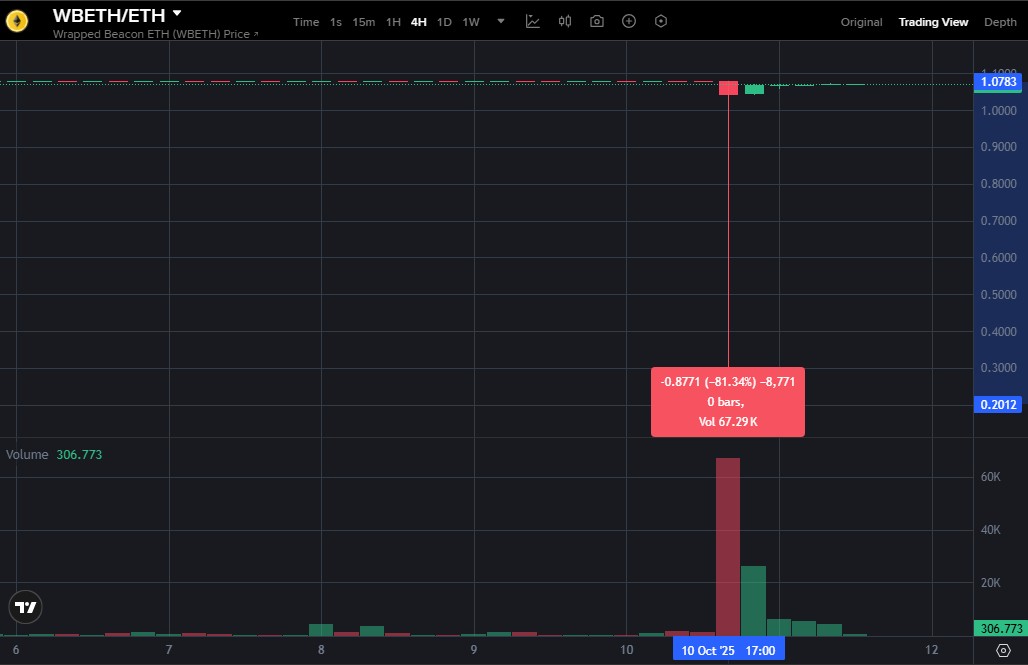Open axis settings gear at bottom right

[x=1003, y=650]
